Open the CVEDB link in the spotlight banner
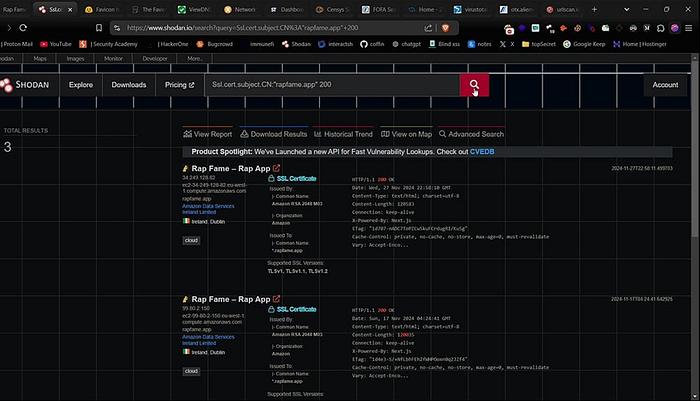 [x=482, y=152]
